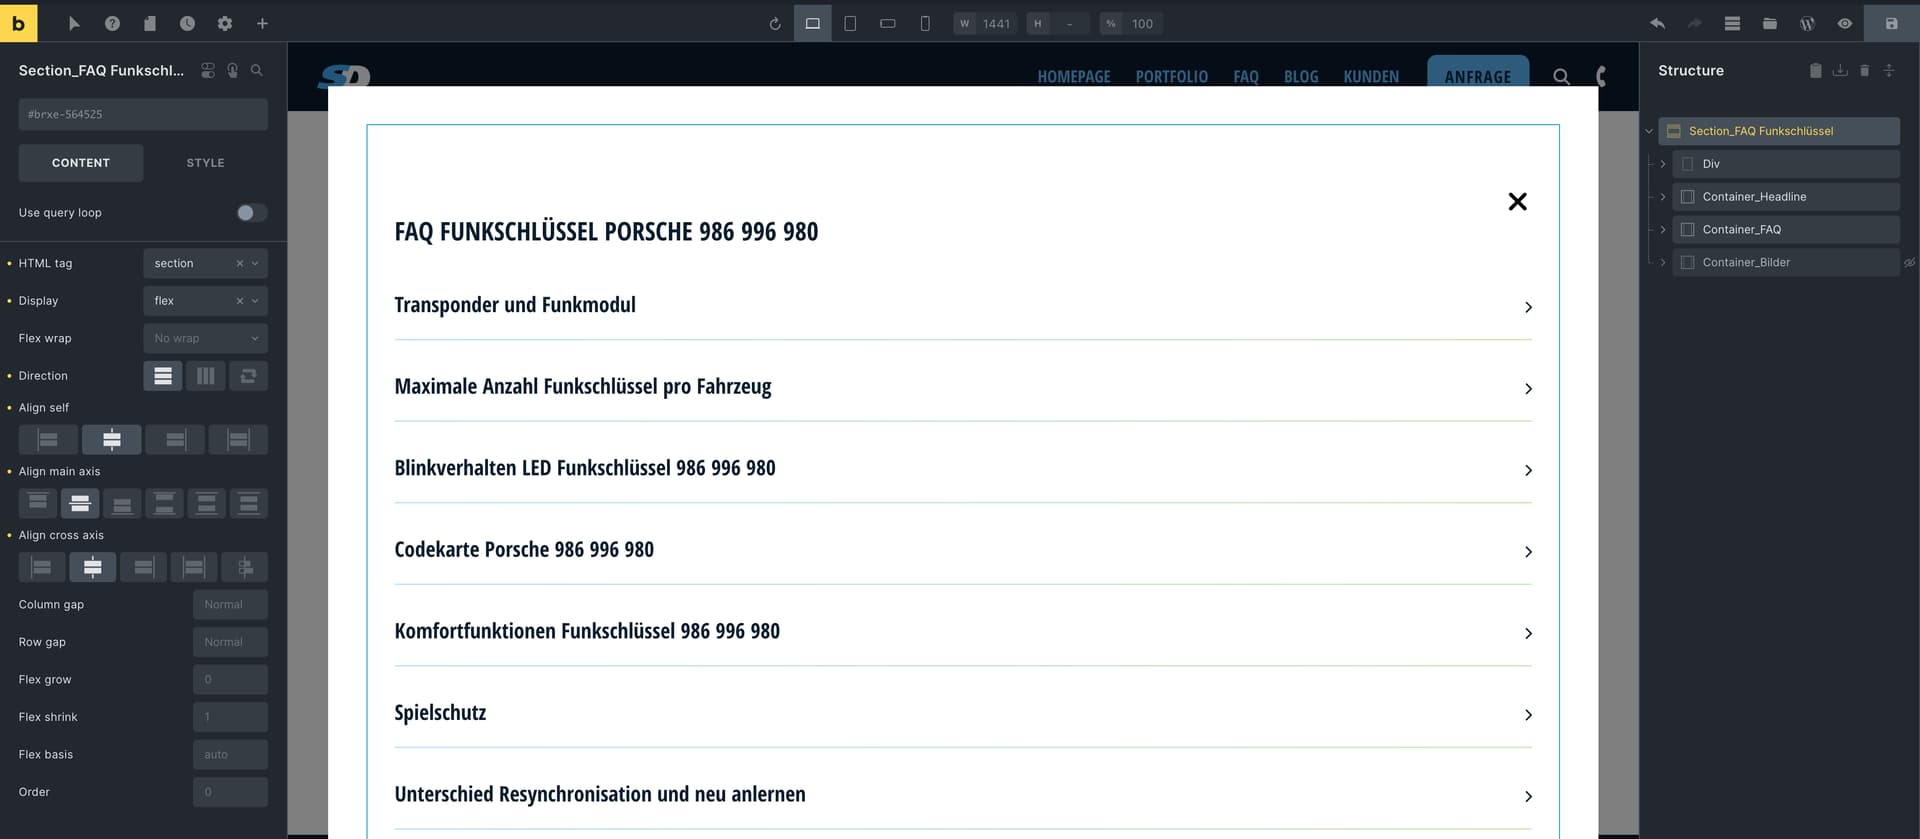Paste element clipboard icon in Structure
Screen dimensions: 1920x839
[x=1815, y=70]
